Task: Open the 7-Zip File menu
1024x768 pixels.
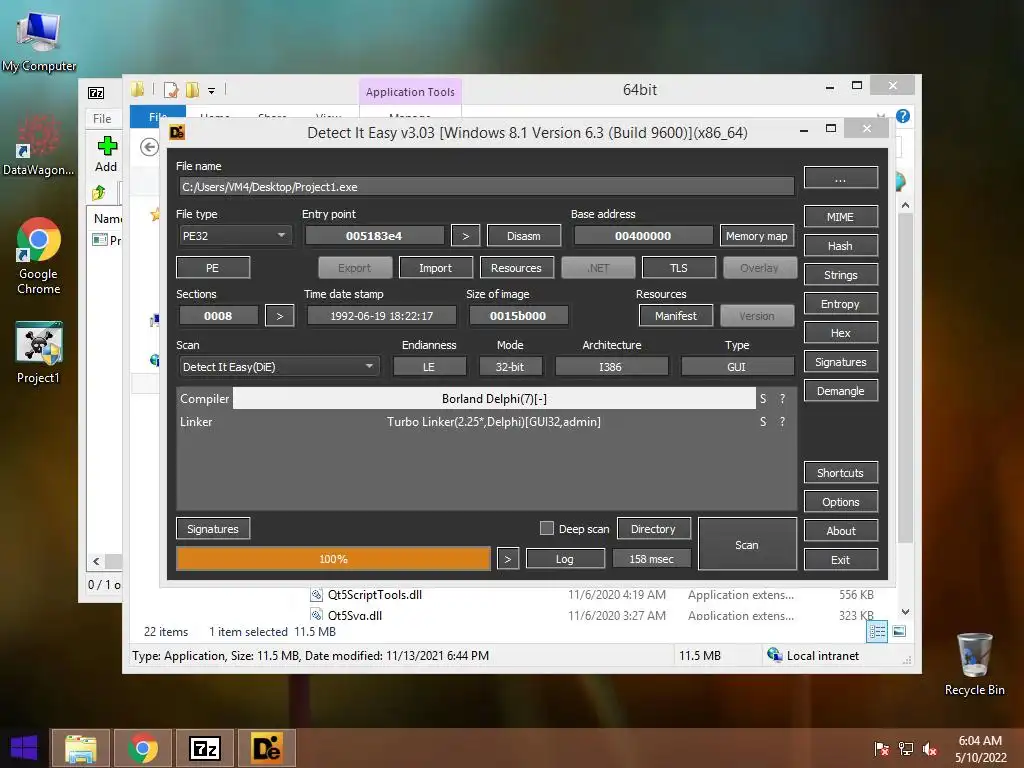Action: 102,119
